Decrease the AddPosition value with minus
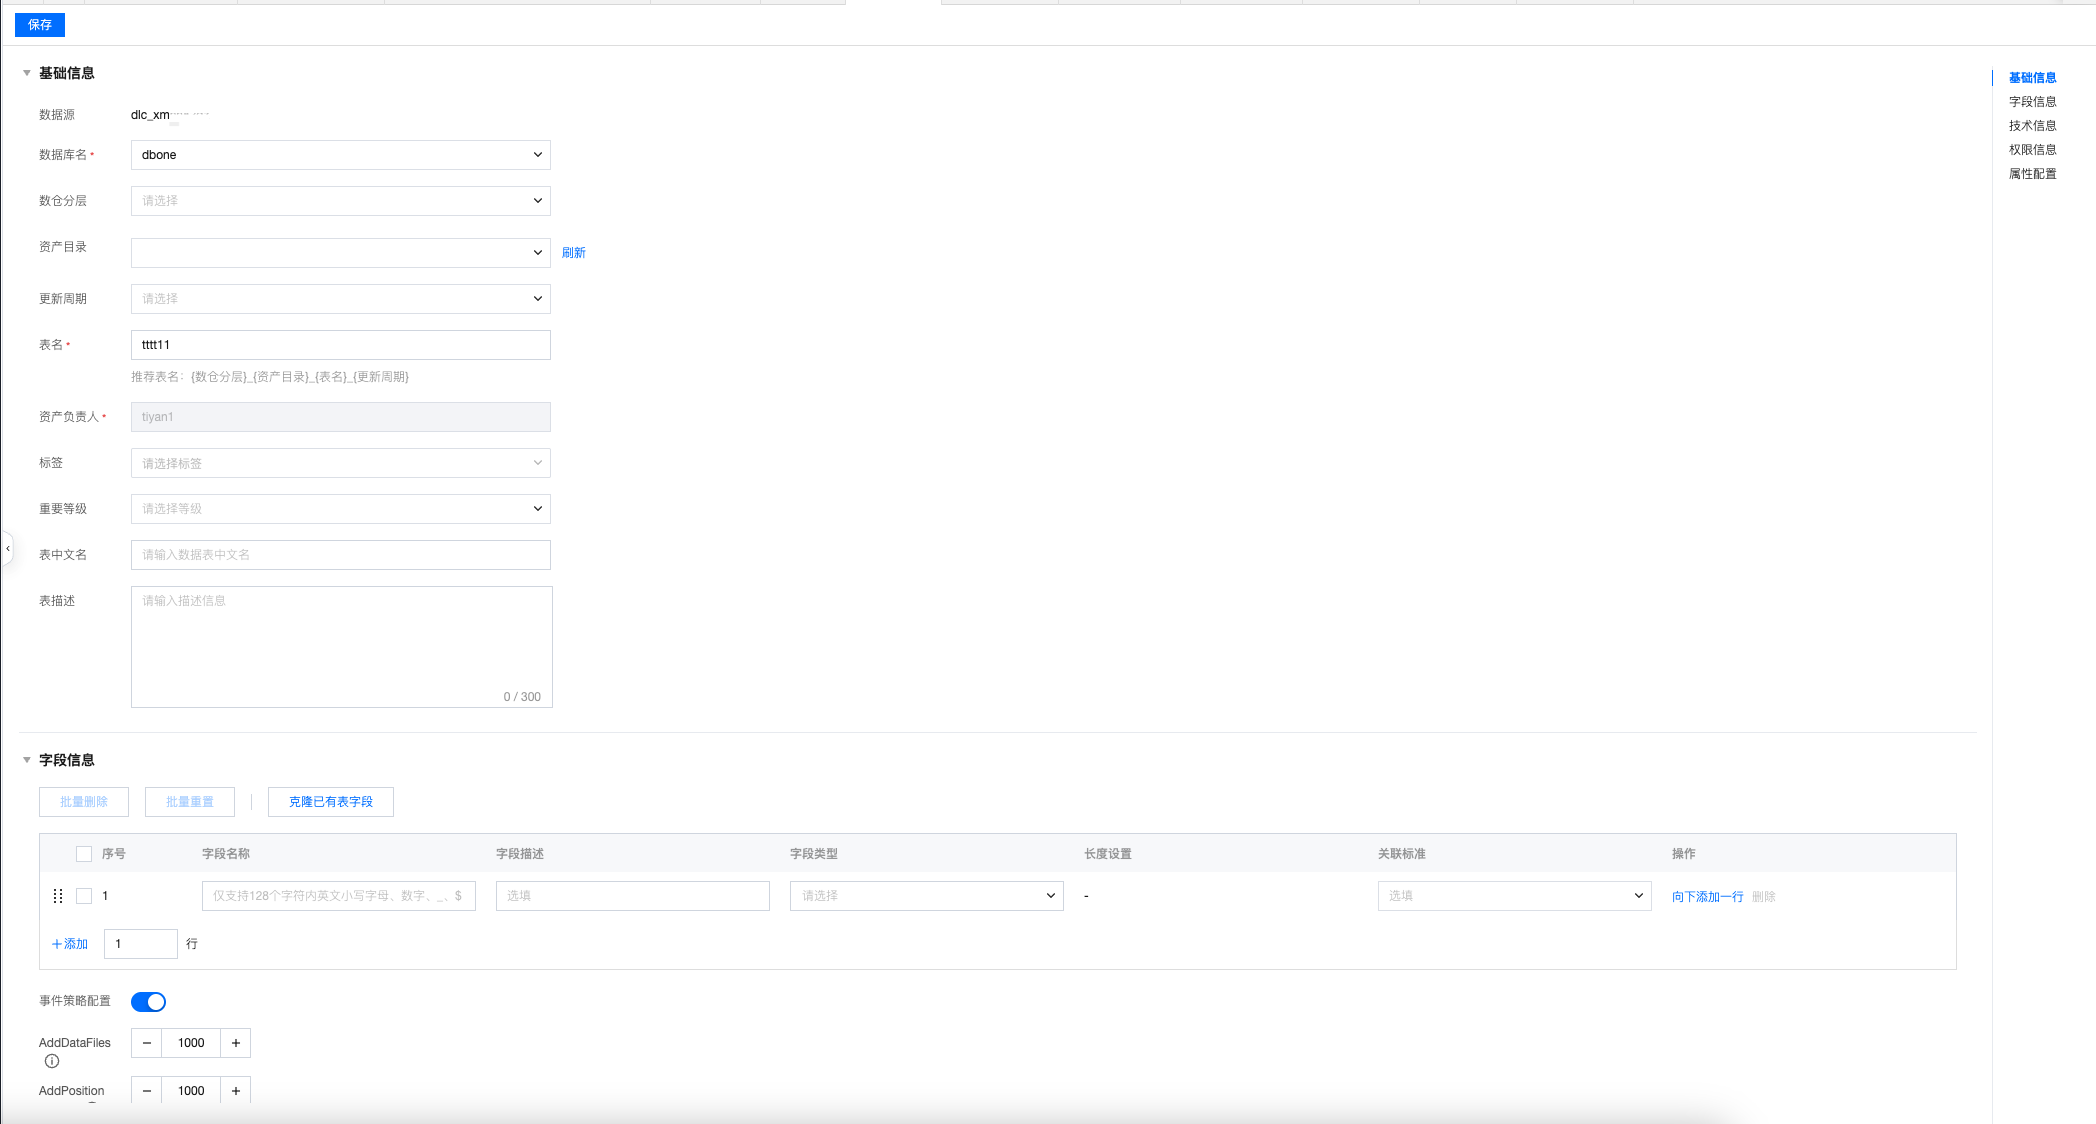Screen dimensions: 2096x1124 coord(147,1091)
